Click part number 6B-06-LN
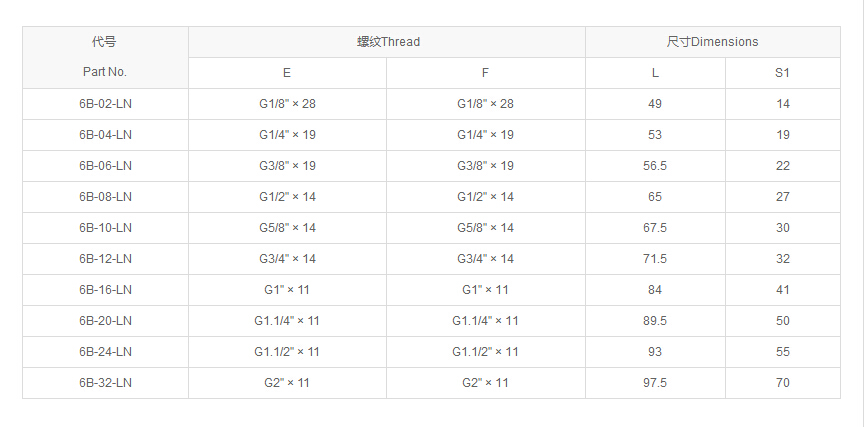This screenshot has height=427, width=865. [x=105, y=166]
